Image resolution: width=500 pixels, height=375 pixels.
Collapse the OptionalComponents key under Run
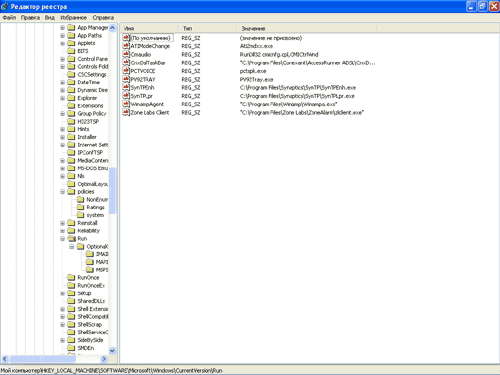pyautogui.click(x=71, y=247)
